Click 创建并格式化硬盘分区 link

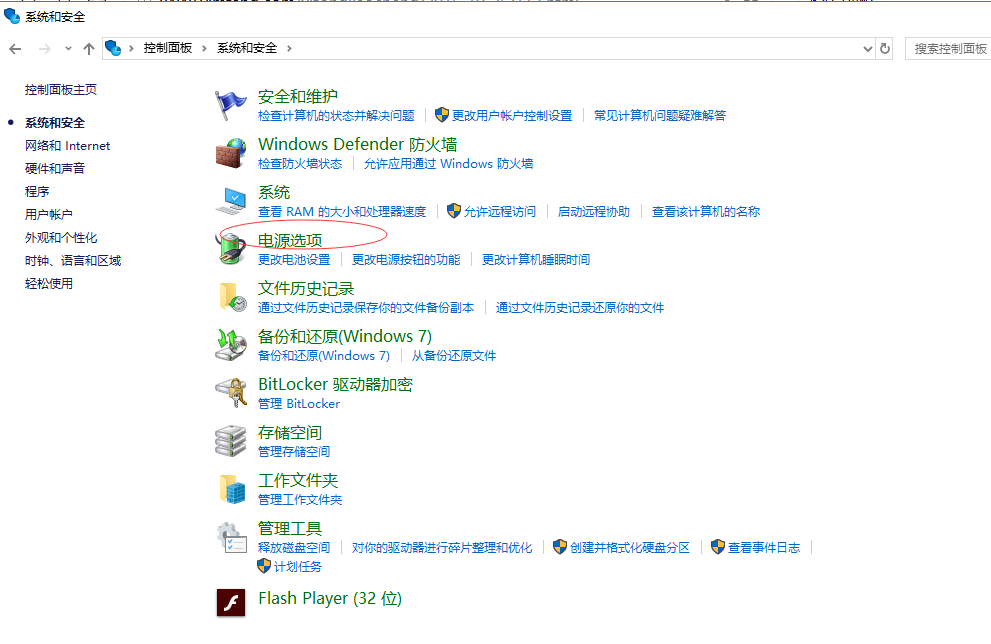point(629,548)
